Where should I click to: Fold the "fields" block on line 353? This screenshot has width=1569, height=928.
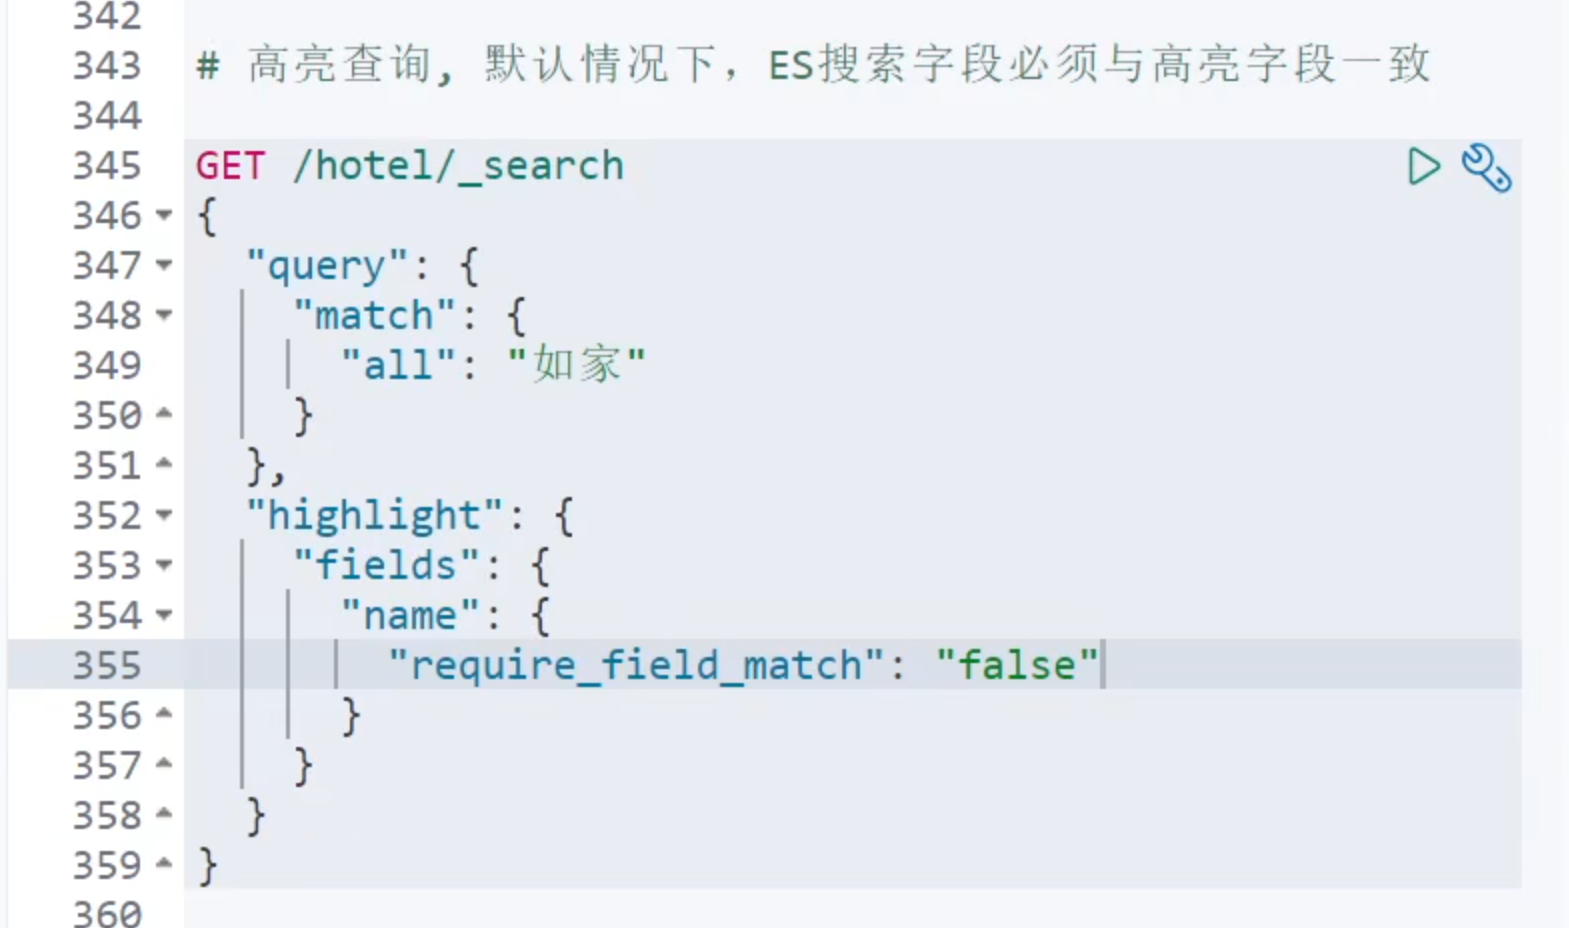pyautogui.click(x=164, y=565)
